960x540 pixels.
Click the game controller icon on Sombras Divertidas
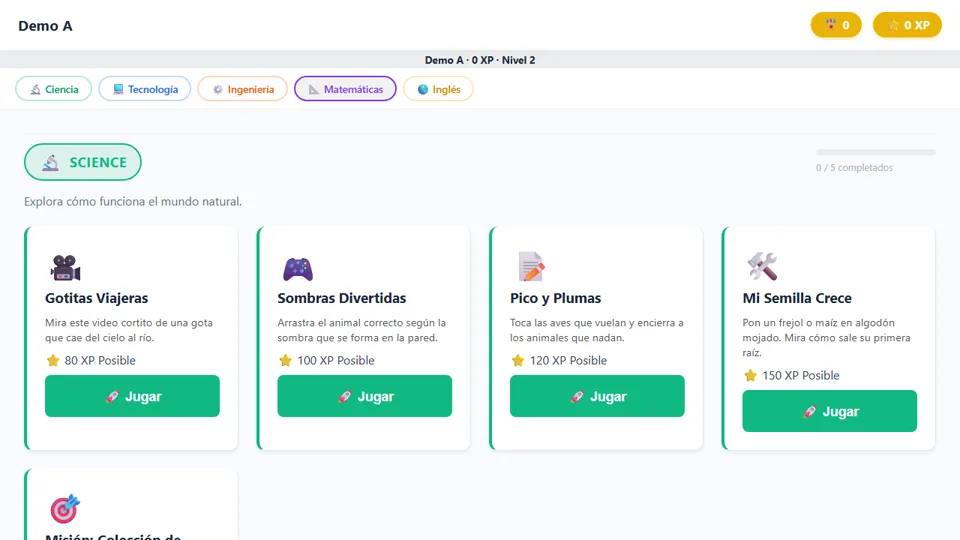[298, 269]
